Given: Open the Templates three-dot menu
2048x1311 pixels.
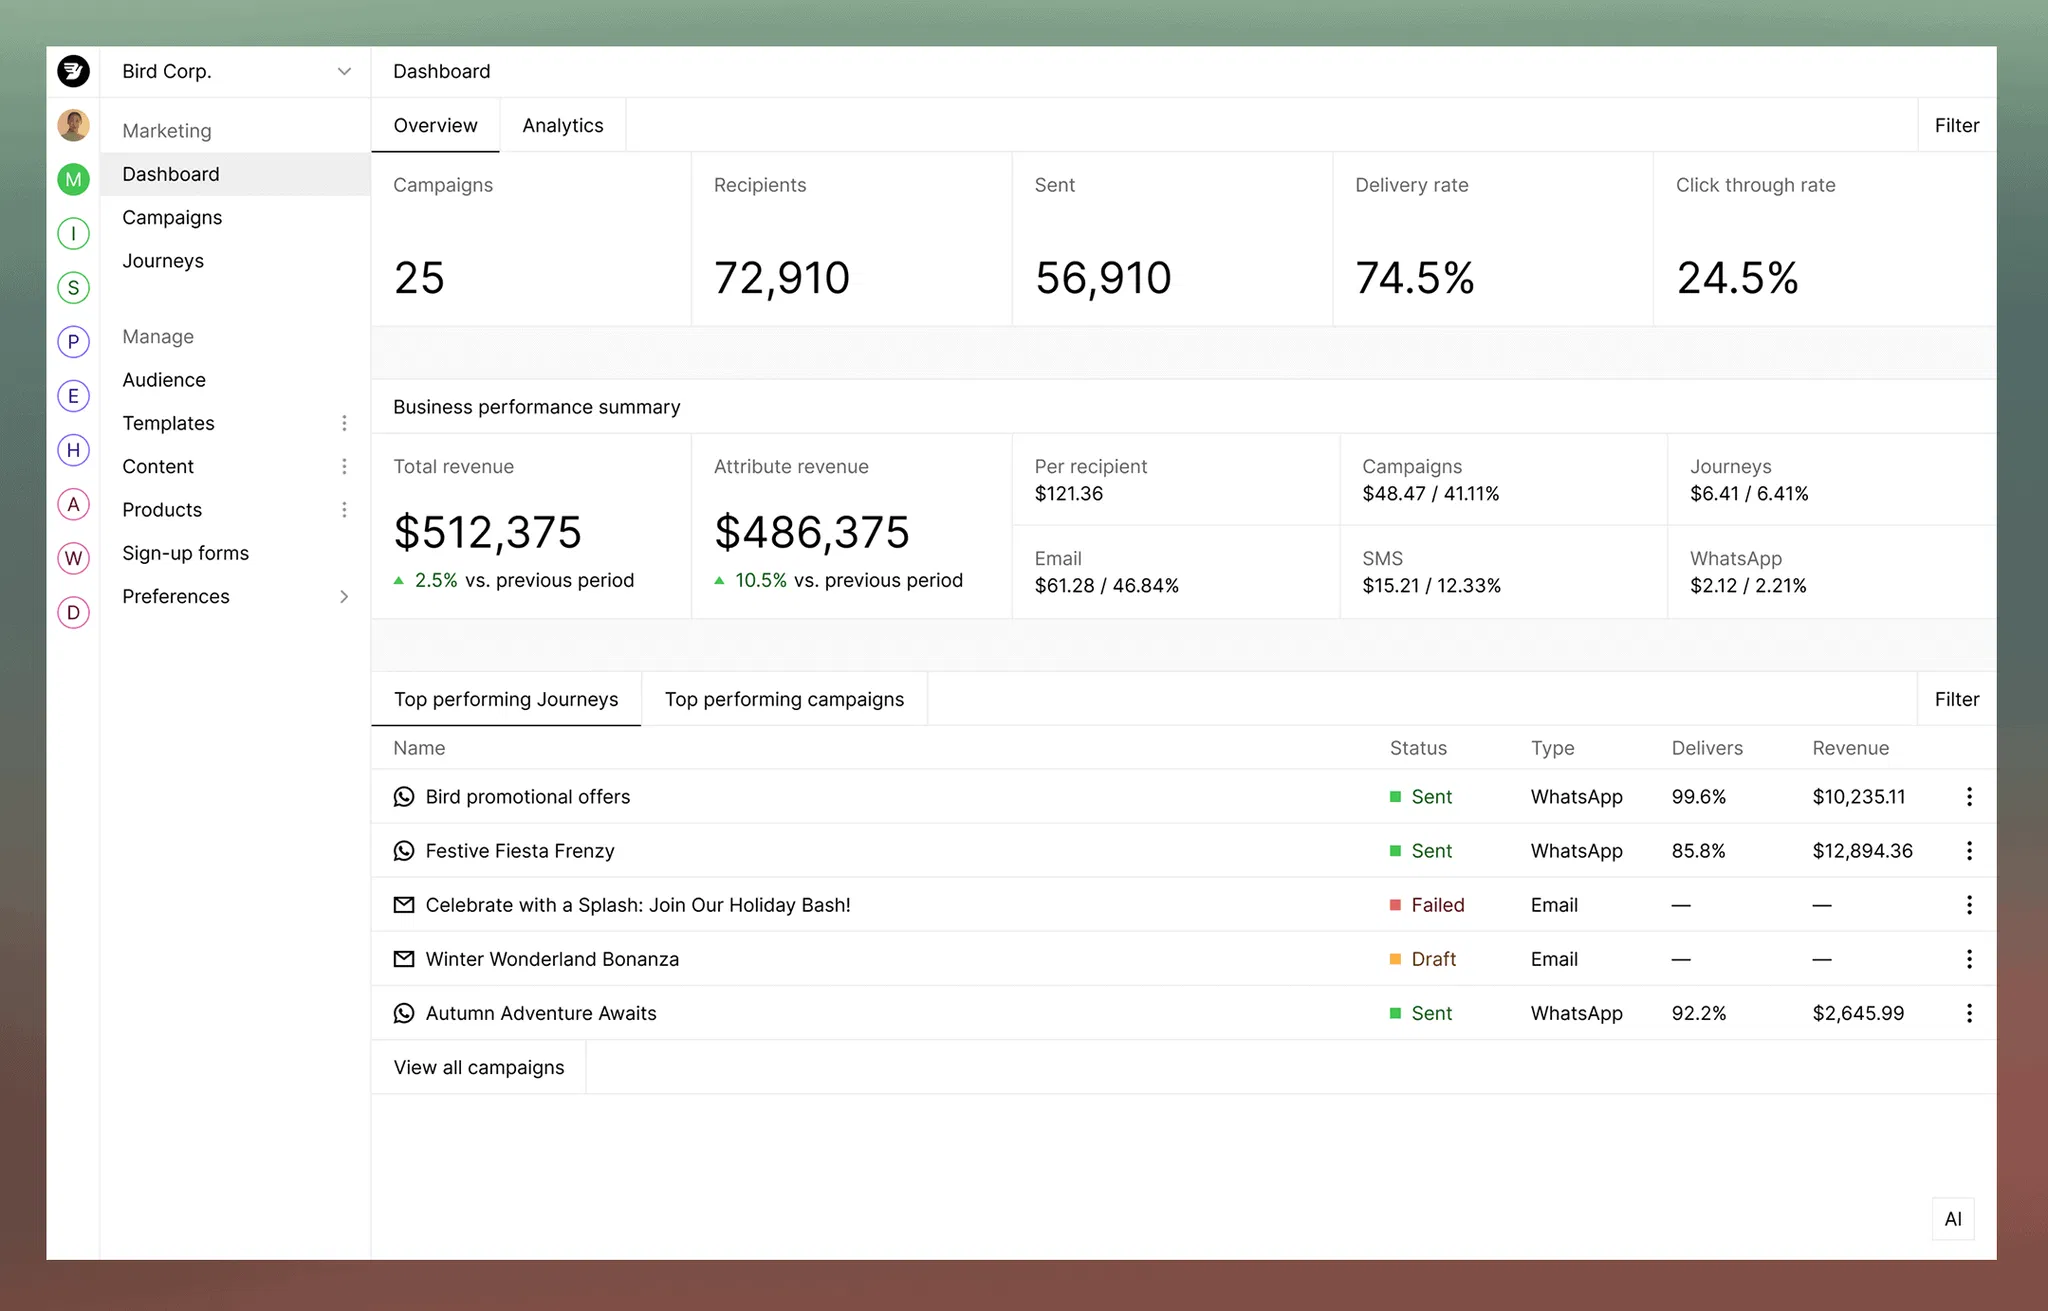Looking at the screenshot, I should [x=344, y=423].
